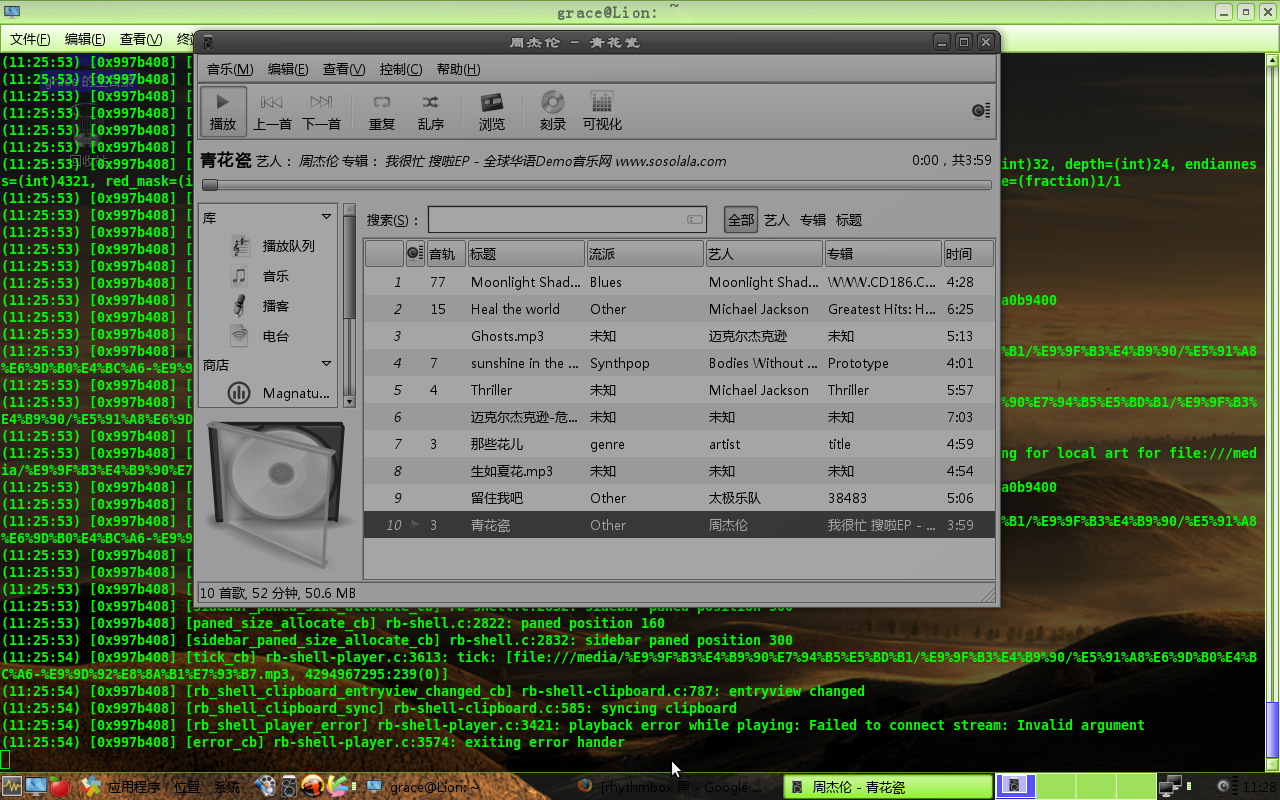This screenshot has width=1280, height=800.
Task: Open the 系统 system menu in panel
Action: 227,787
